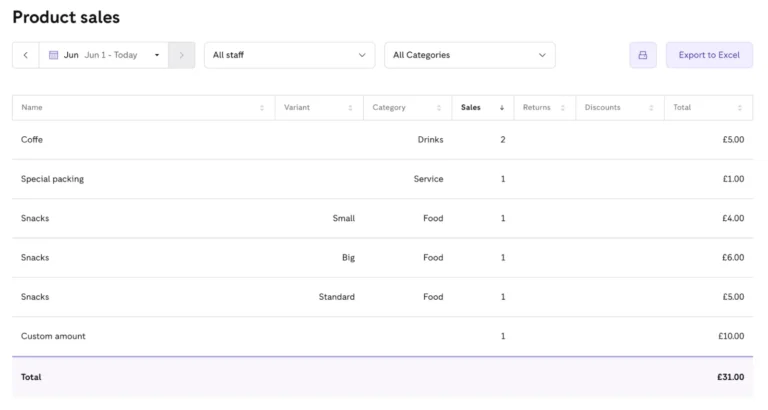Click the Product sales heading
Viewport: 768px width, 410px height.
click(66, 17)
